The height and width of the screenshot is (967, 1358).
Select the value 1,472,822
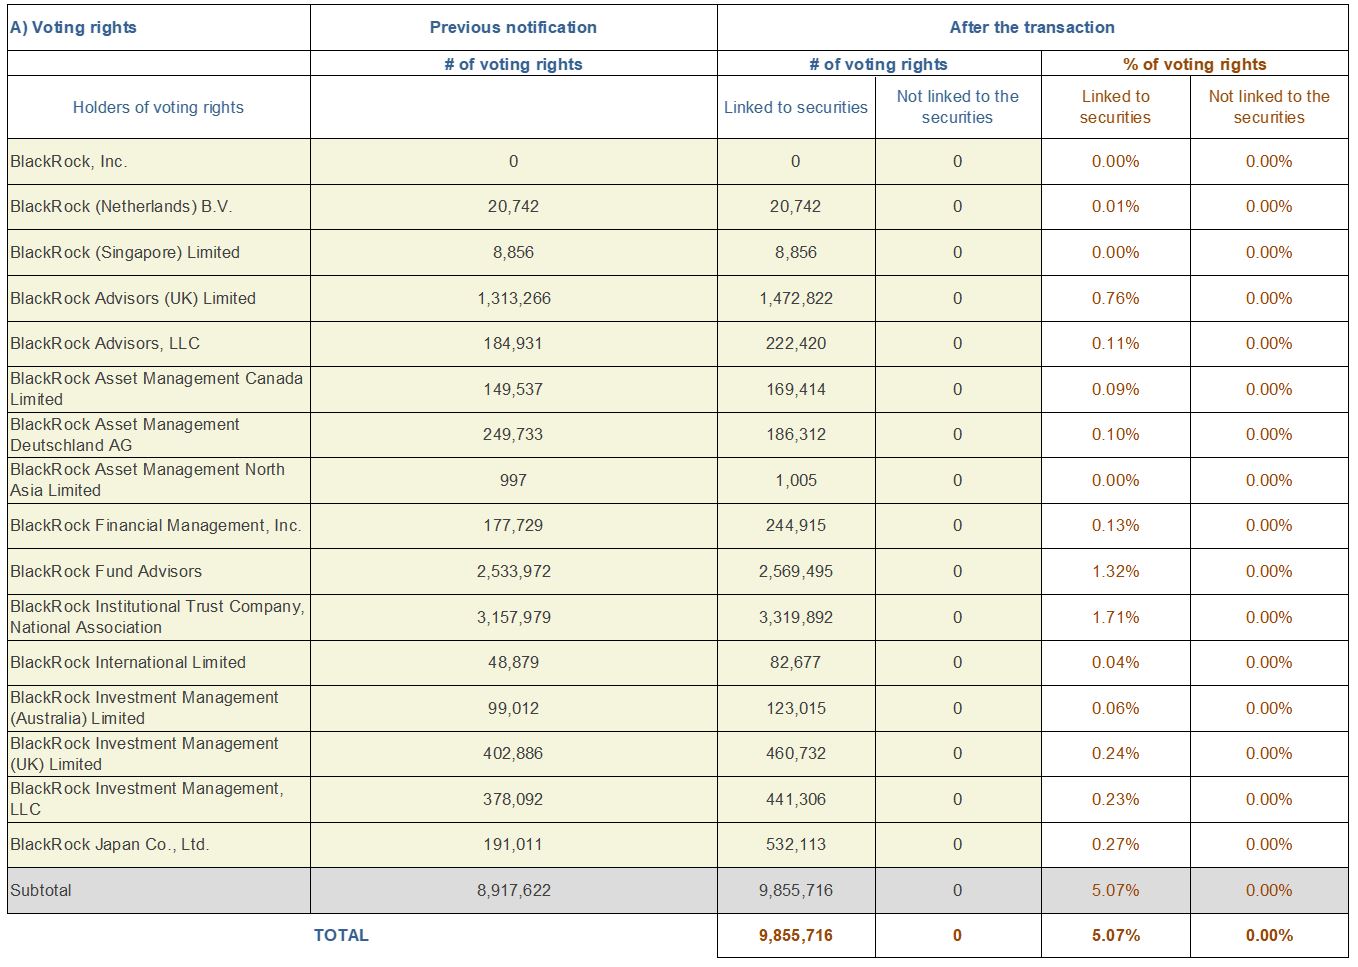click(x=796, y=298)
